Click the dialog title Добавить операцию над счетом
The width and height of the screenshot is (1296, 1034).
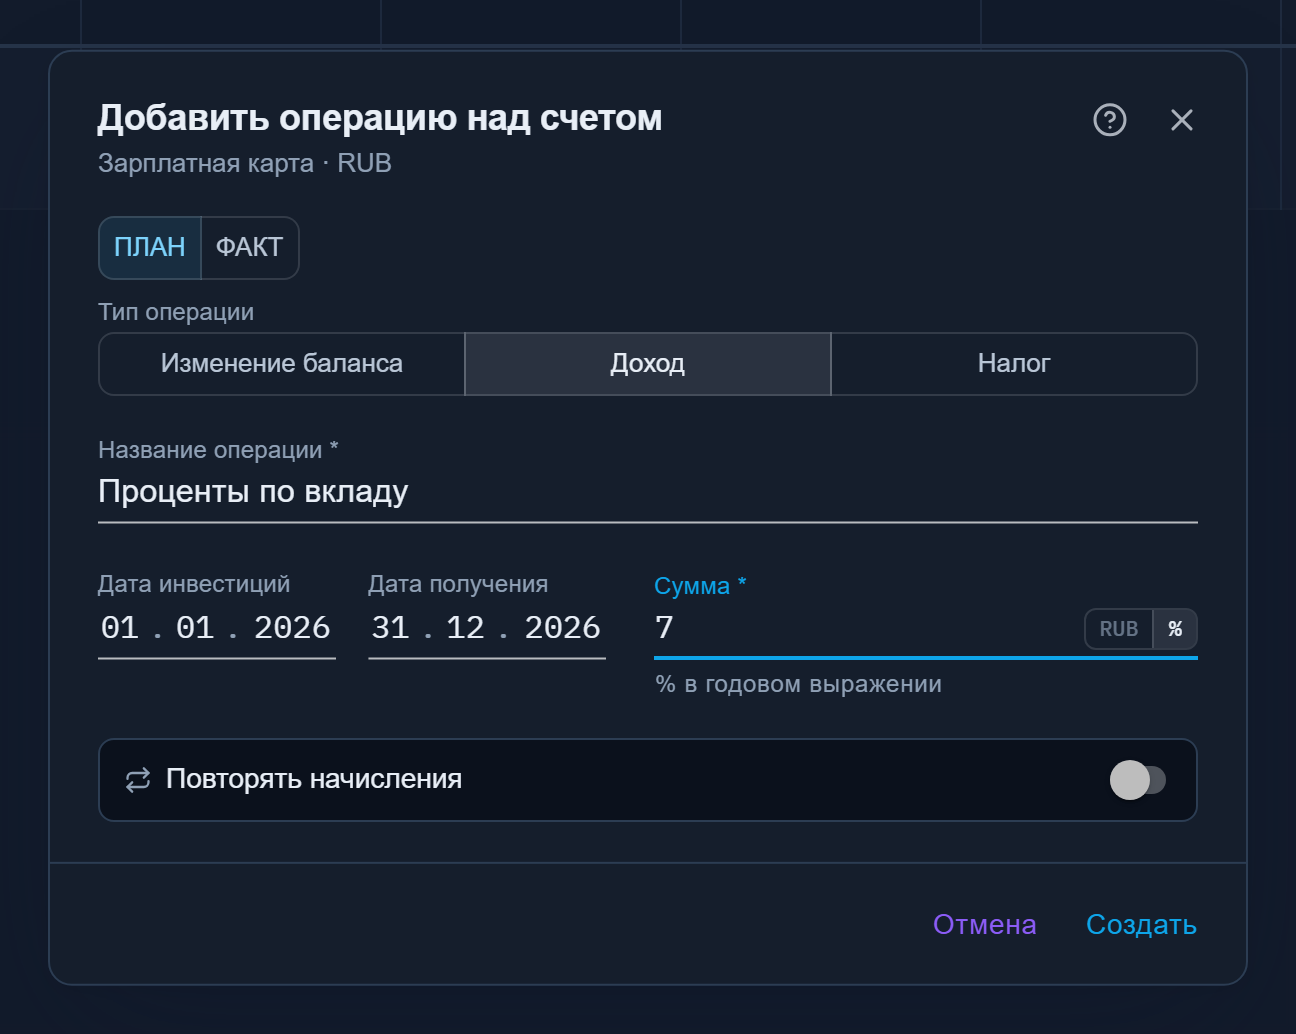click(x=380, y=118)
